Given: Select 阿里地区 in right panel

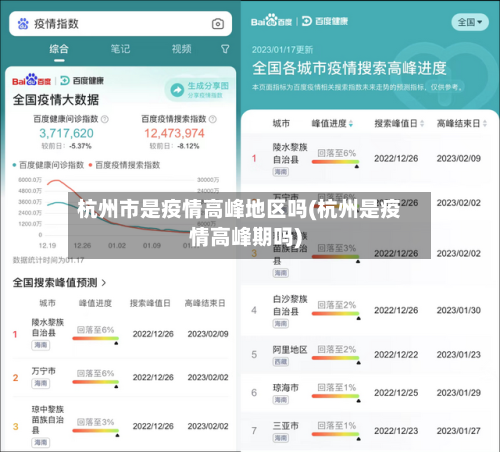Looking at the screenshot, I should [369, 355].
